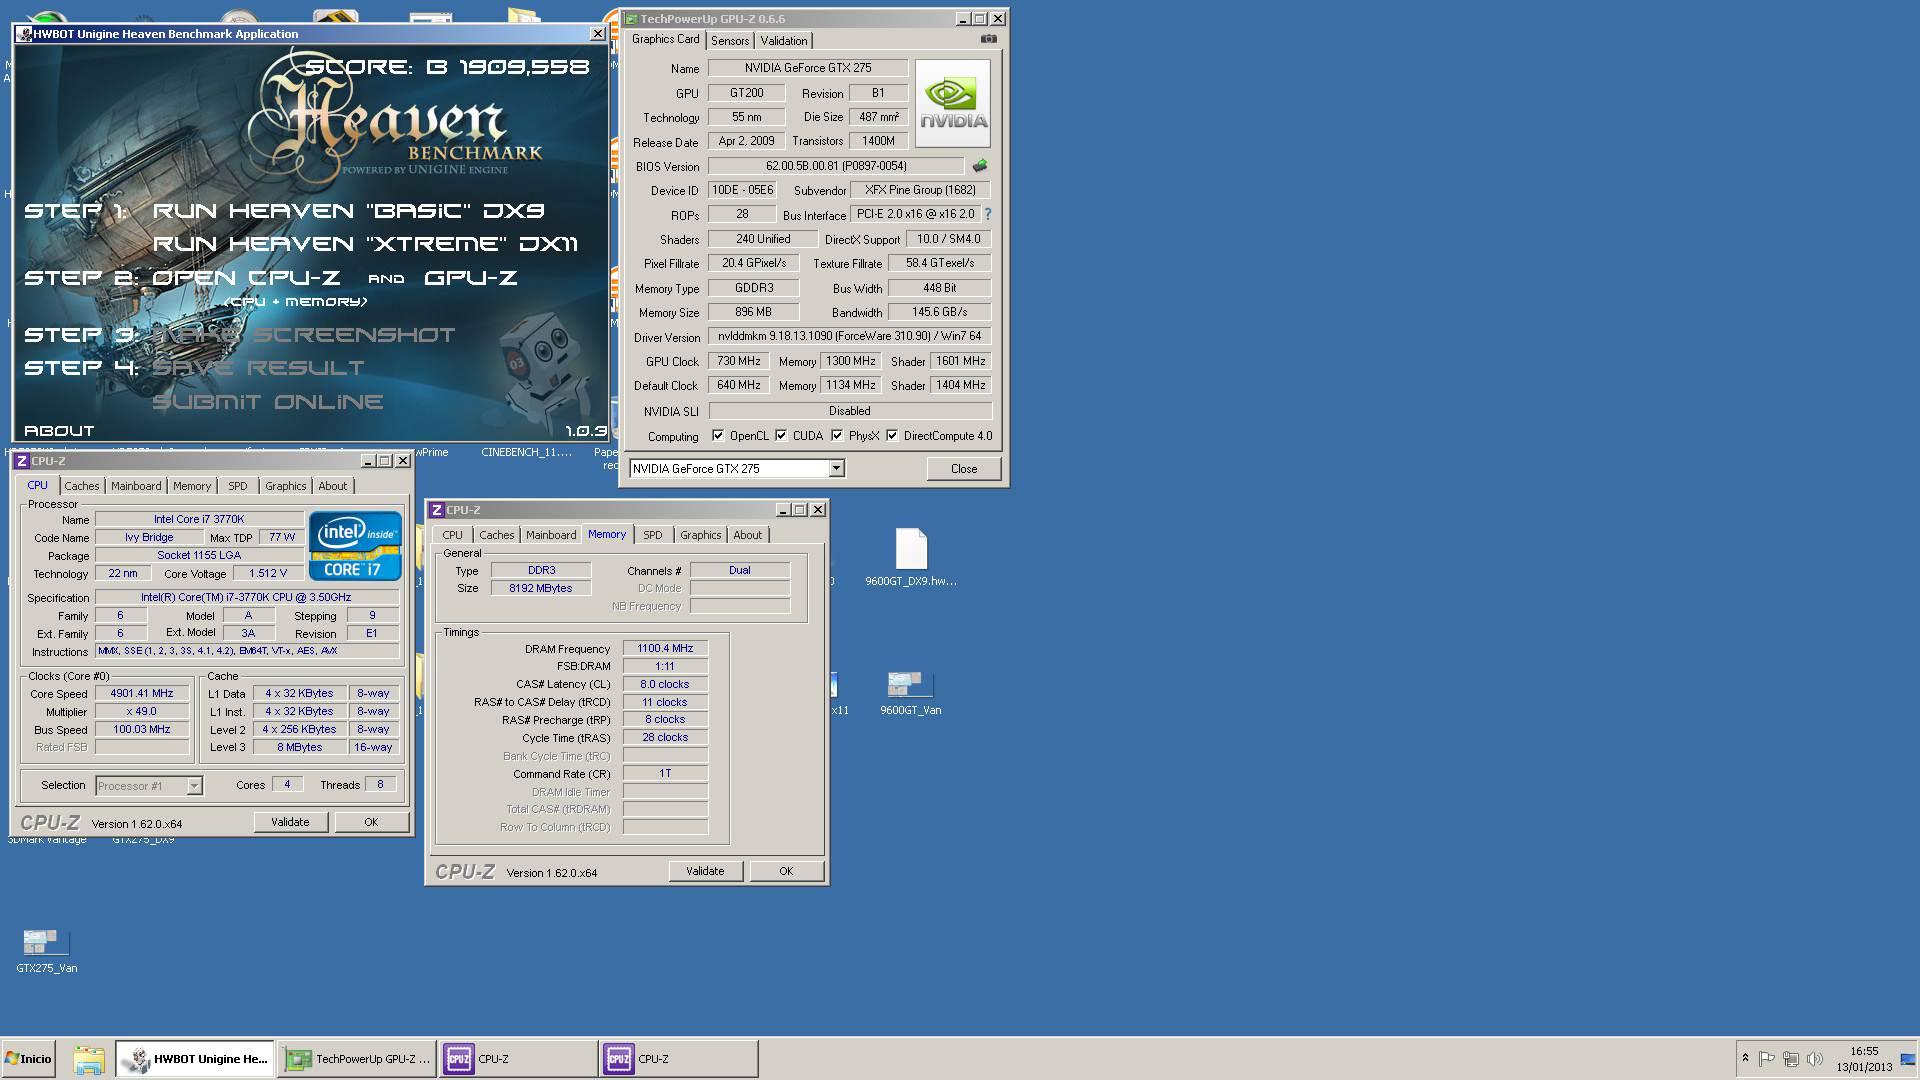
Task: Open the GPU selection dropdown in GPU-Z
Action: [836, 468]
